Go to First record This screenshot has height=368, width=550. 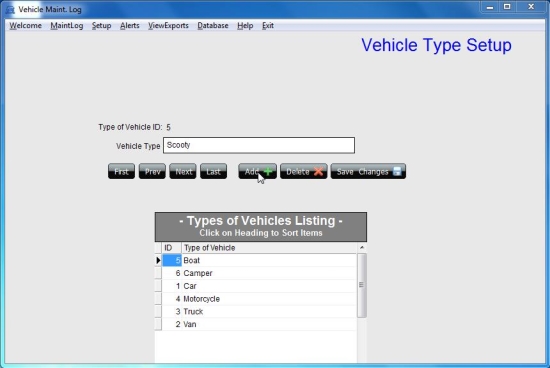pos(121,171)
